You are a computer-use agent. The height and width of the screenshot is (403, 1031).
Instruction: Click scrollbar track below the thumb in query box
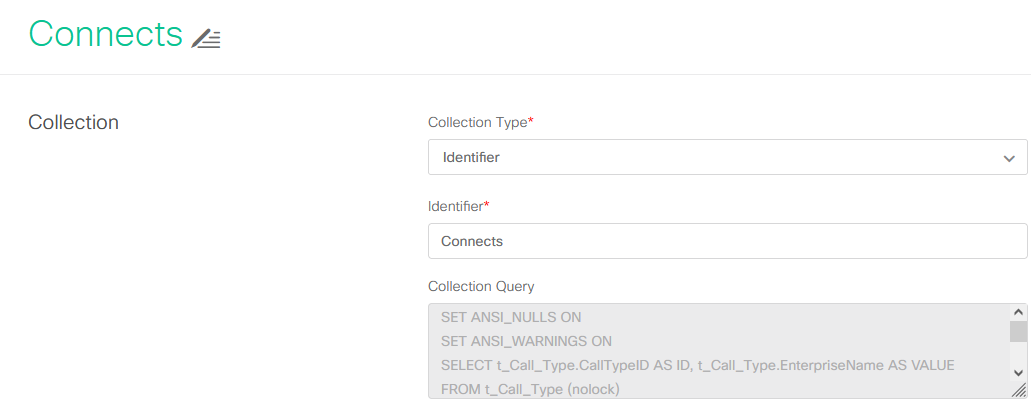pos(1018,354)
